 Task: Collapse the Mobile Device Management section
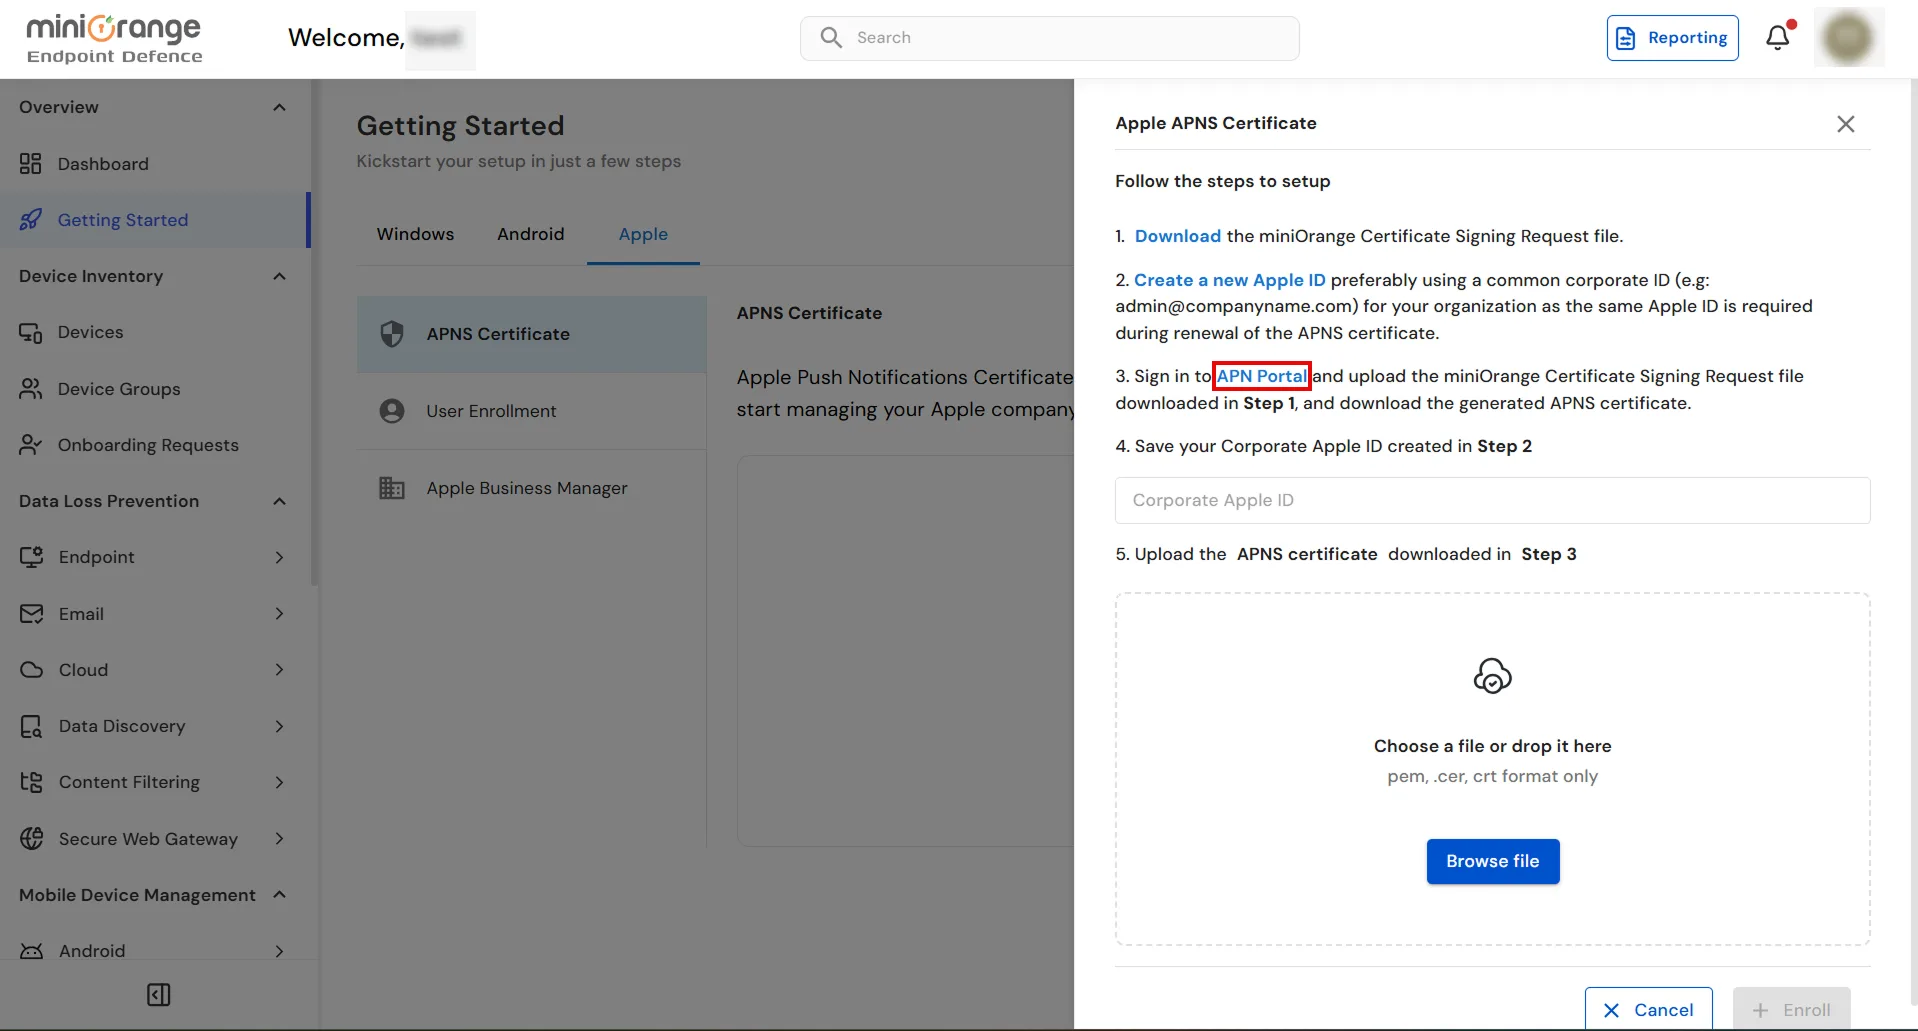coord(280,894)
